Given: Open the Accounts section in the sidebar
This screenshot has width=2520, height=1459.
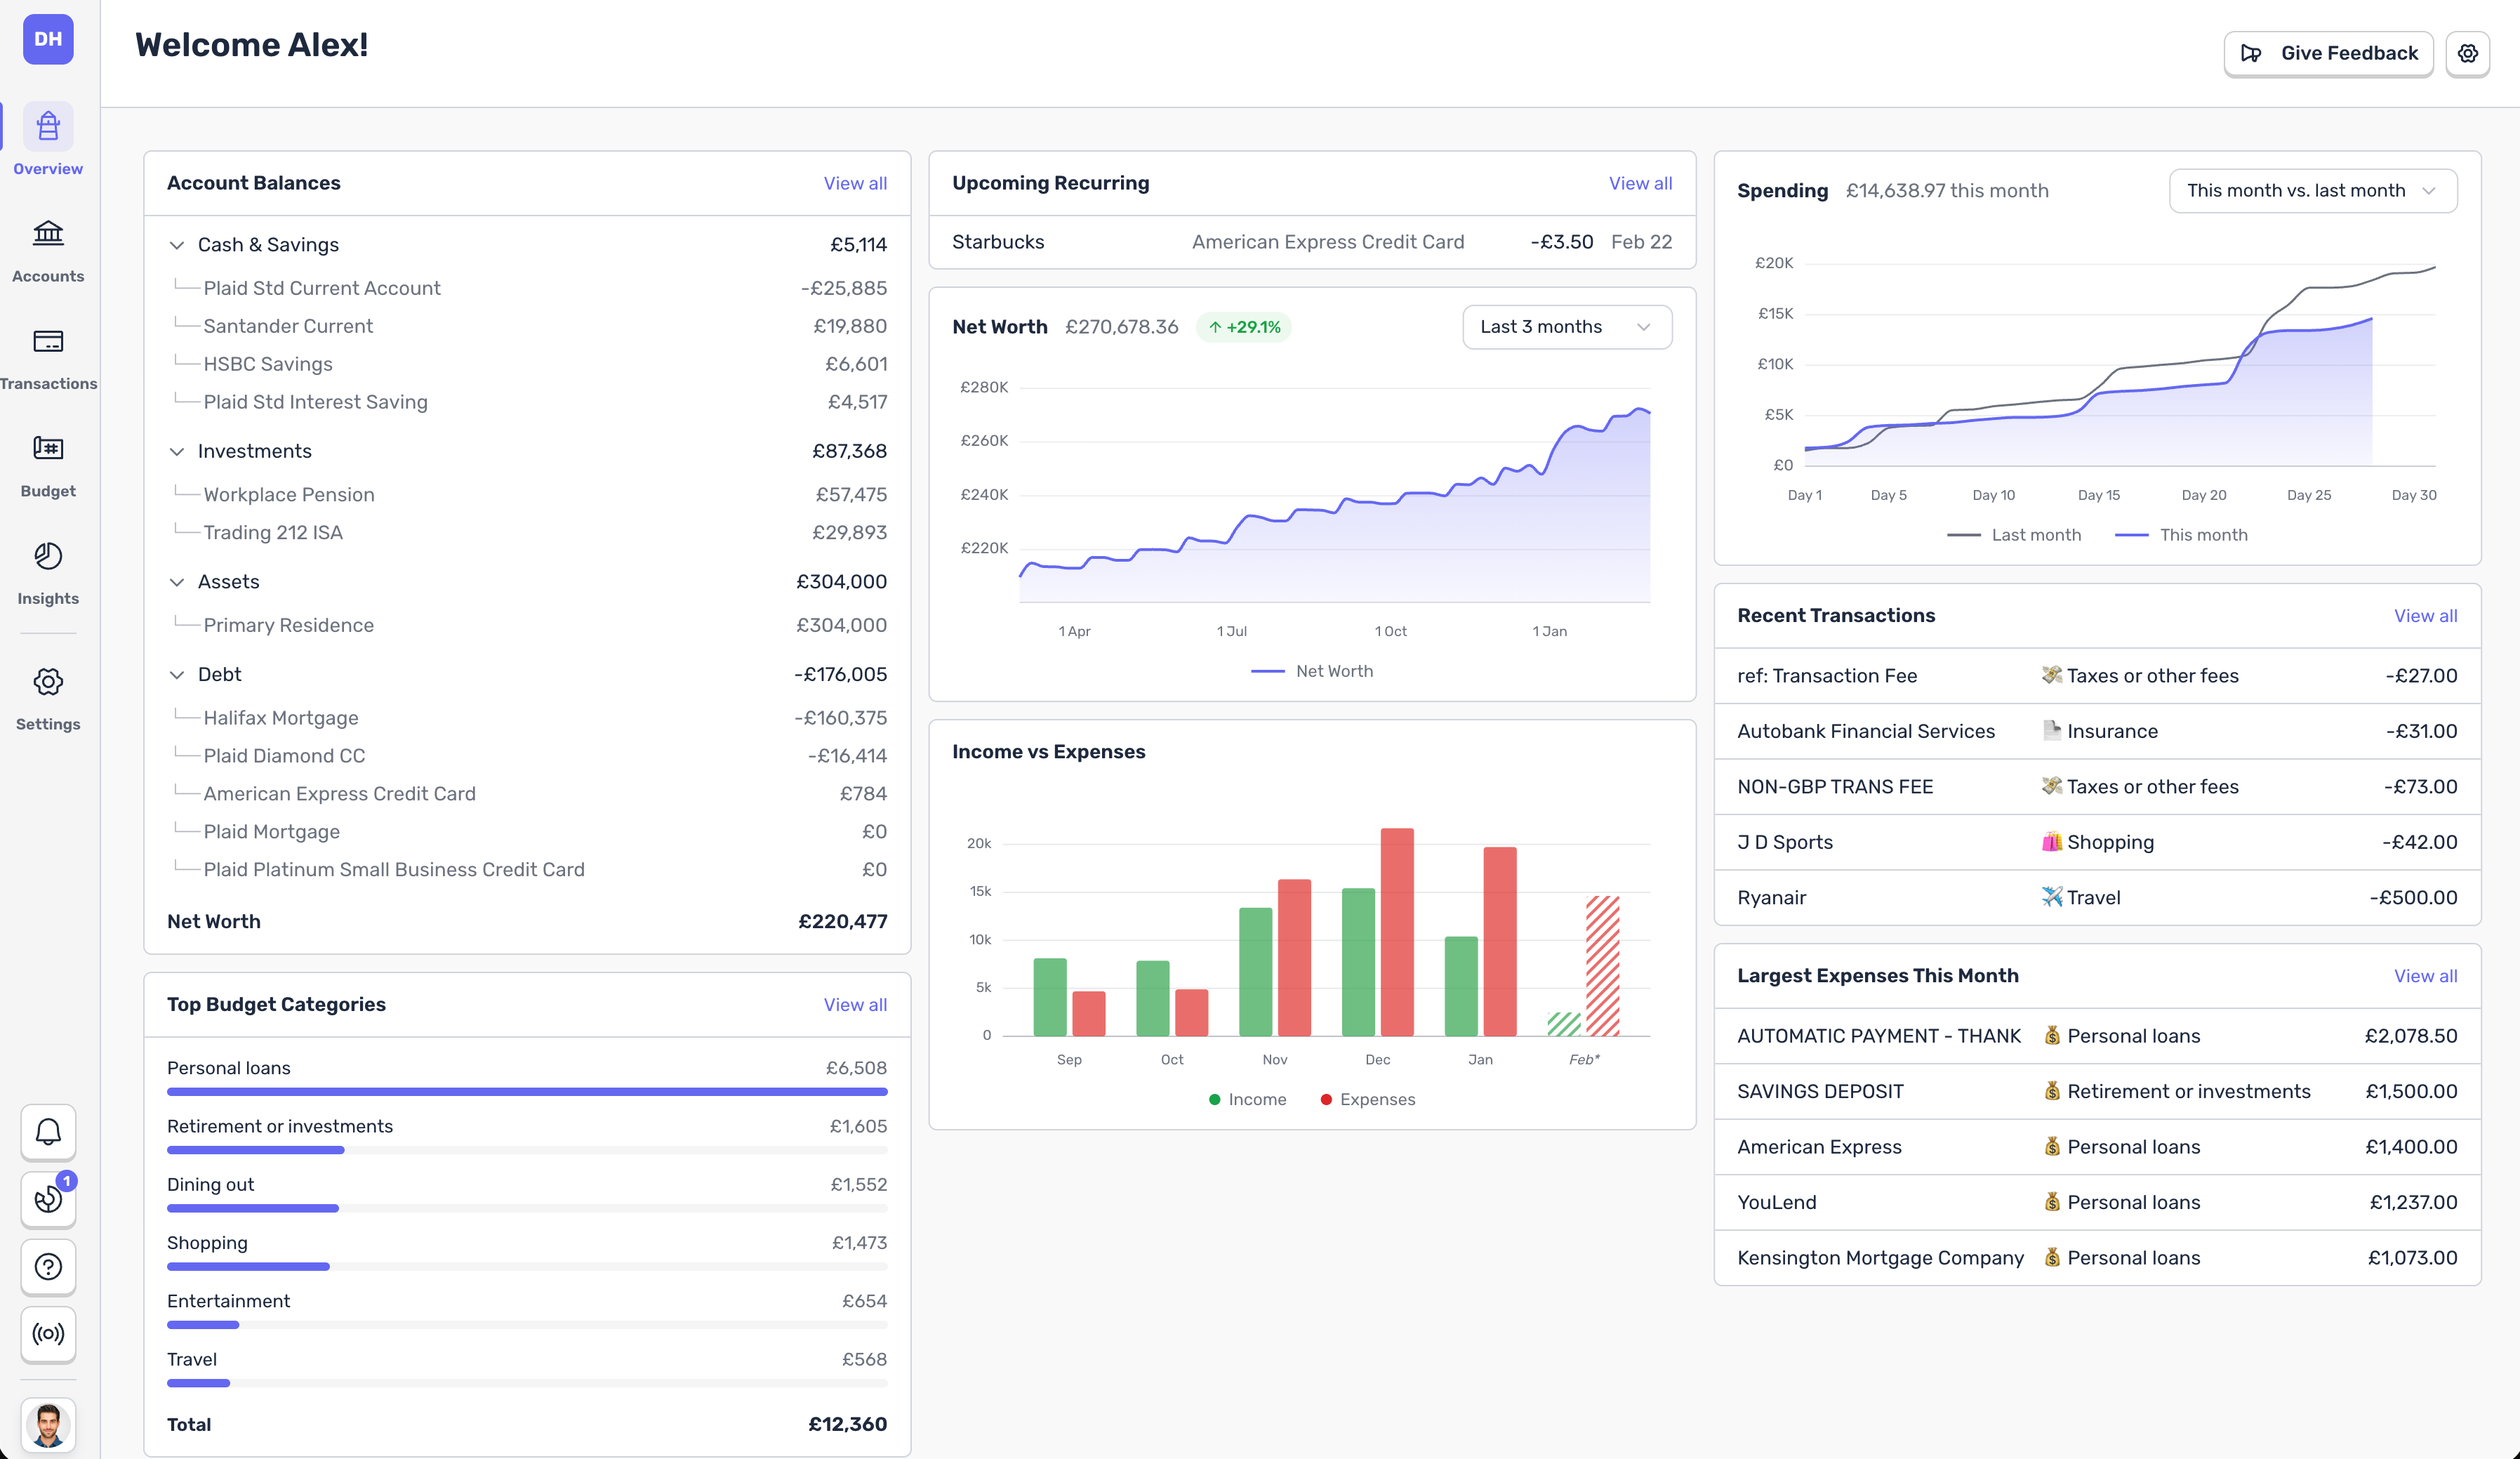Looking at the screenshot, I should click(47, 248).
